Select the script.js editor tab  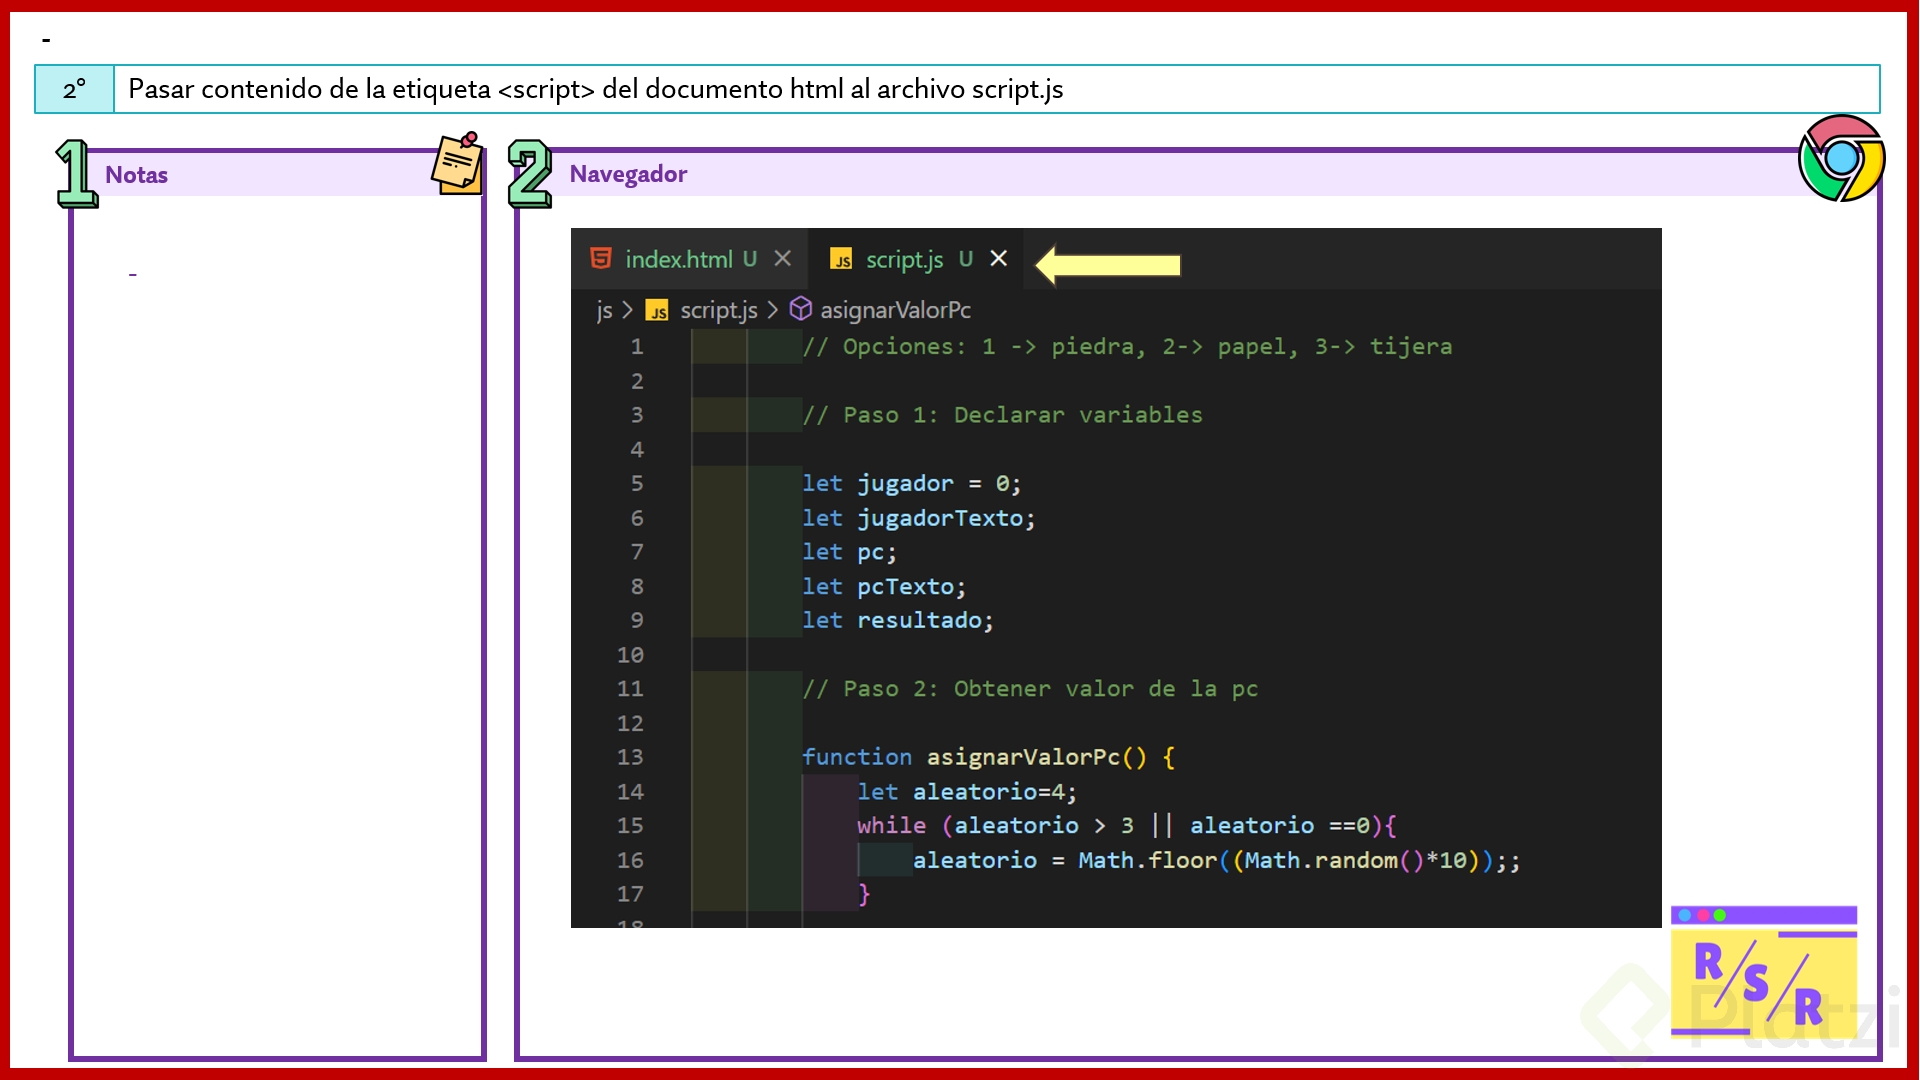(x=916, y=259)
